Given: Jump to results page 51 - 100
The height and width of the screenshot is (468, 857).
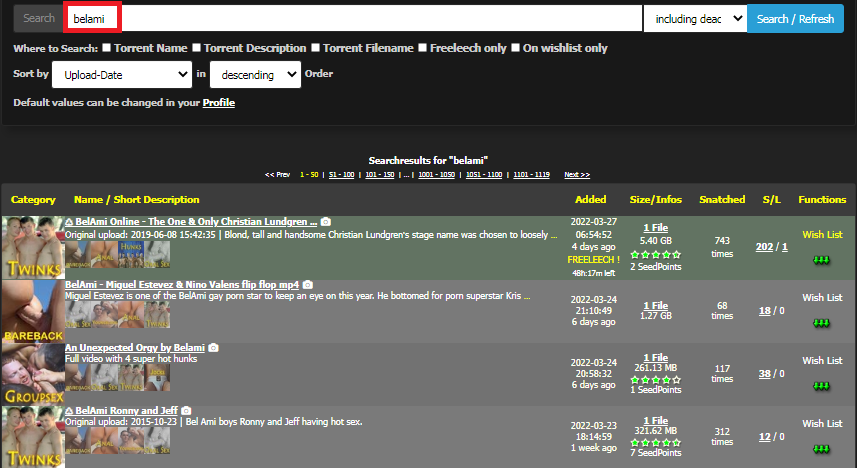Looking at the screenshot, I should click(342, 174).
